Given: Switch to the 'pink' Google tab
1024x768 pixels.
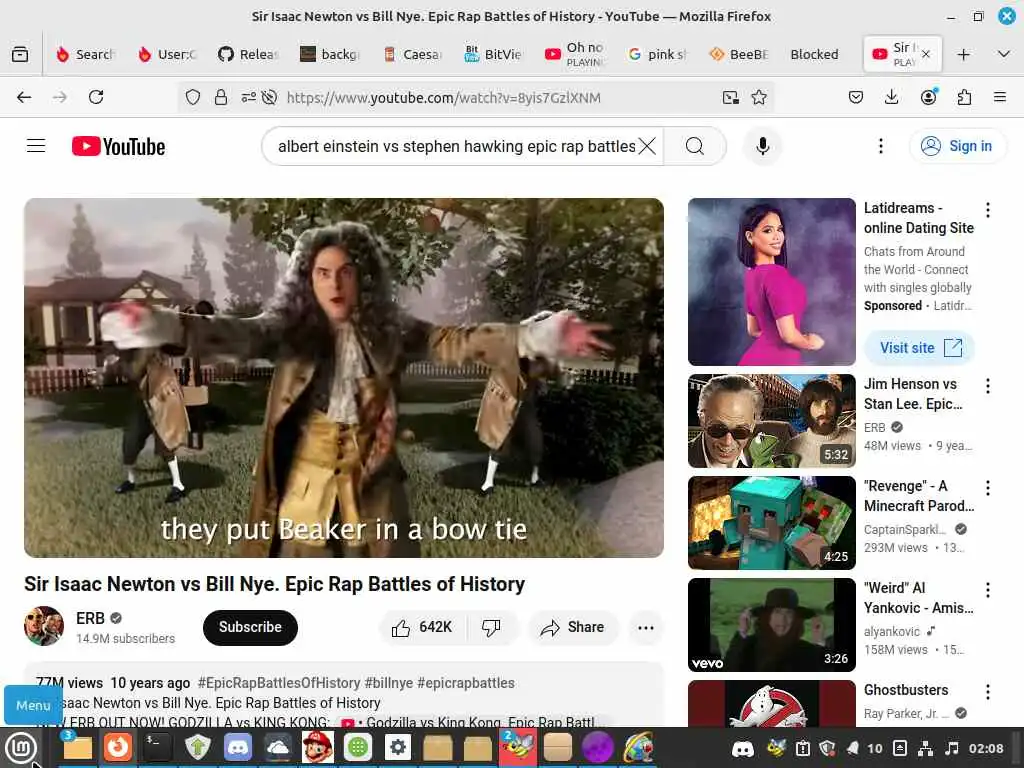Looking at the screenshot, I should click(x=658, y=54).
